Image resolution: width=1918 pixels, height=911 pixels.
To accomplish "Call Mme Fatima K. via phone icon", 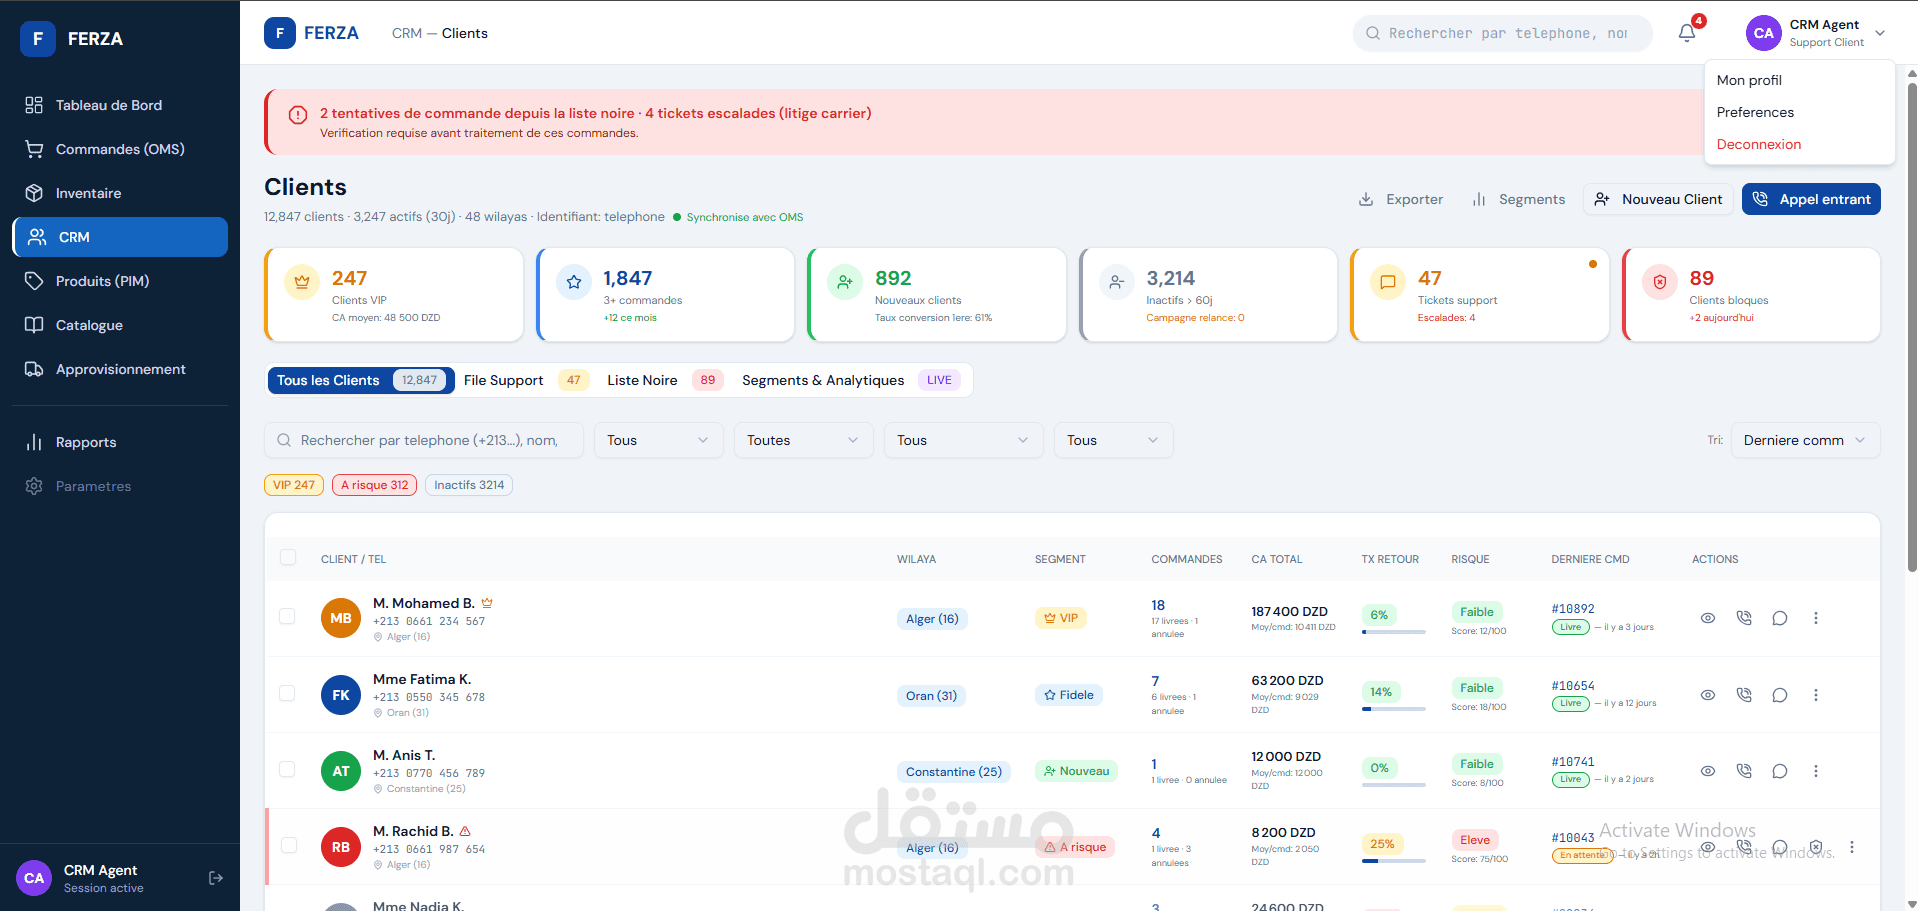I will pos(1744,695).
